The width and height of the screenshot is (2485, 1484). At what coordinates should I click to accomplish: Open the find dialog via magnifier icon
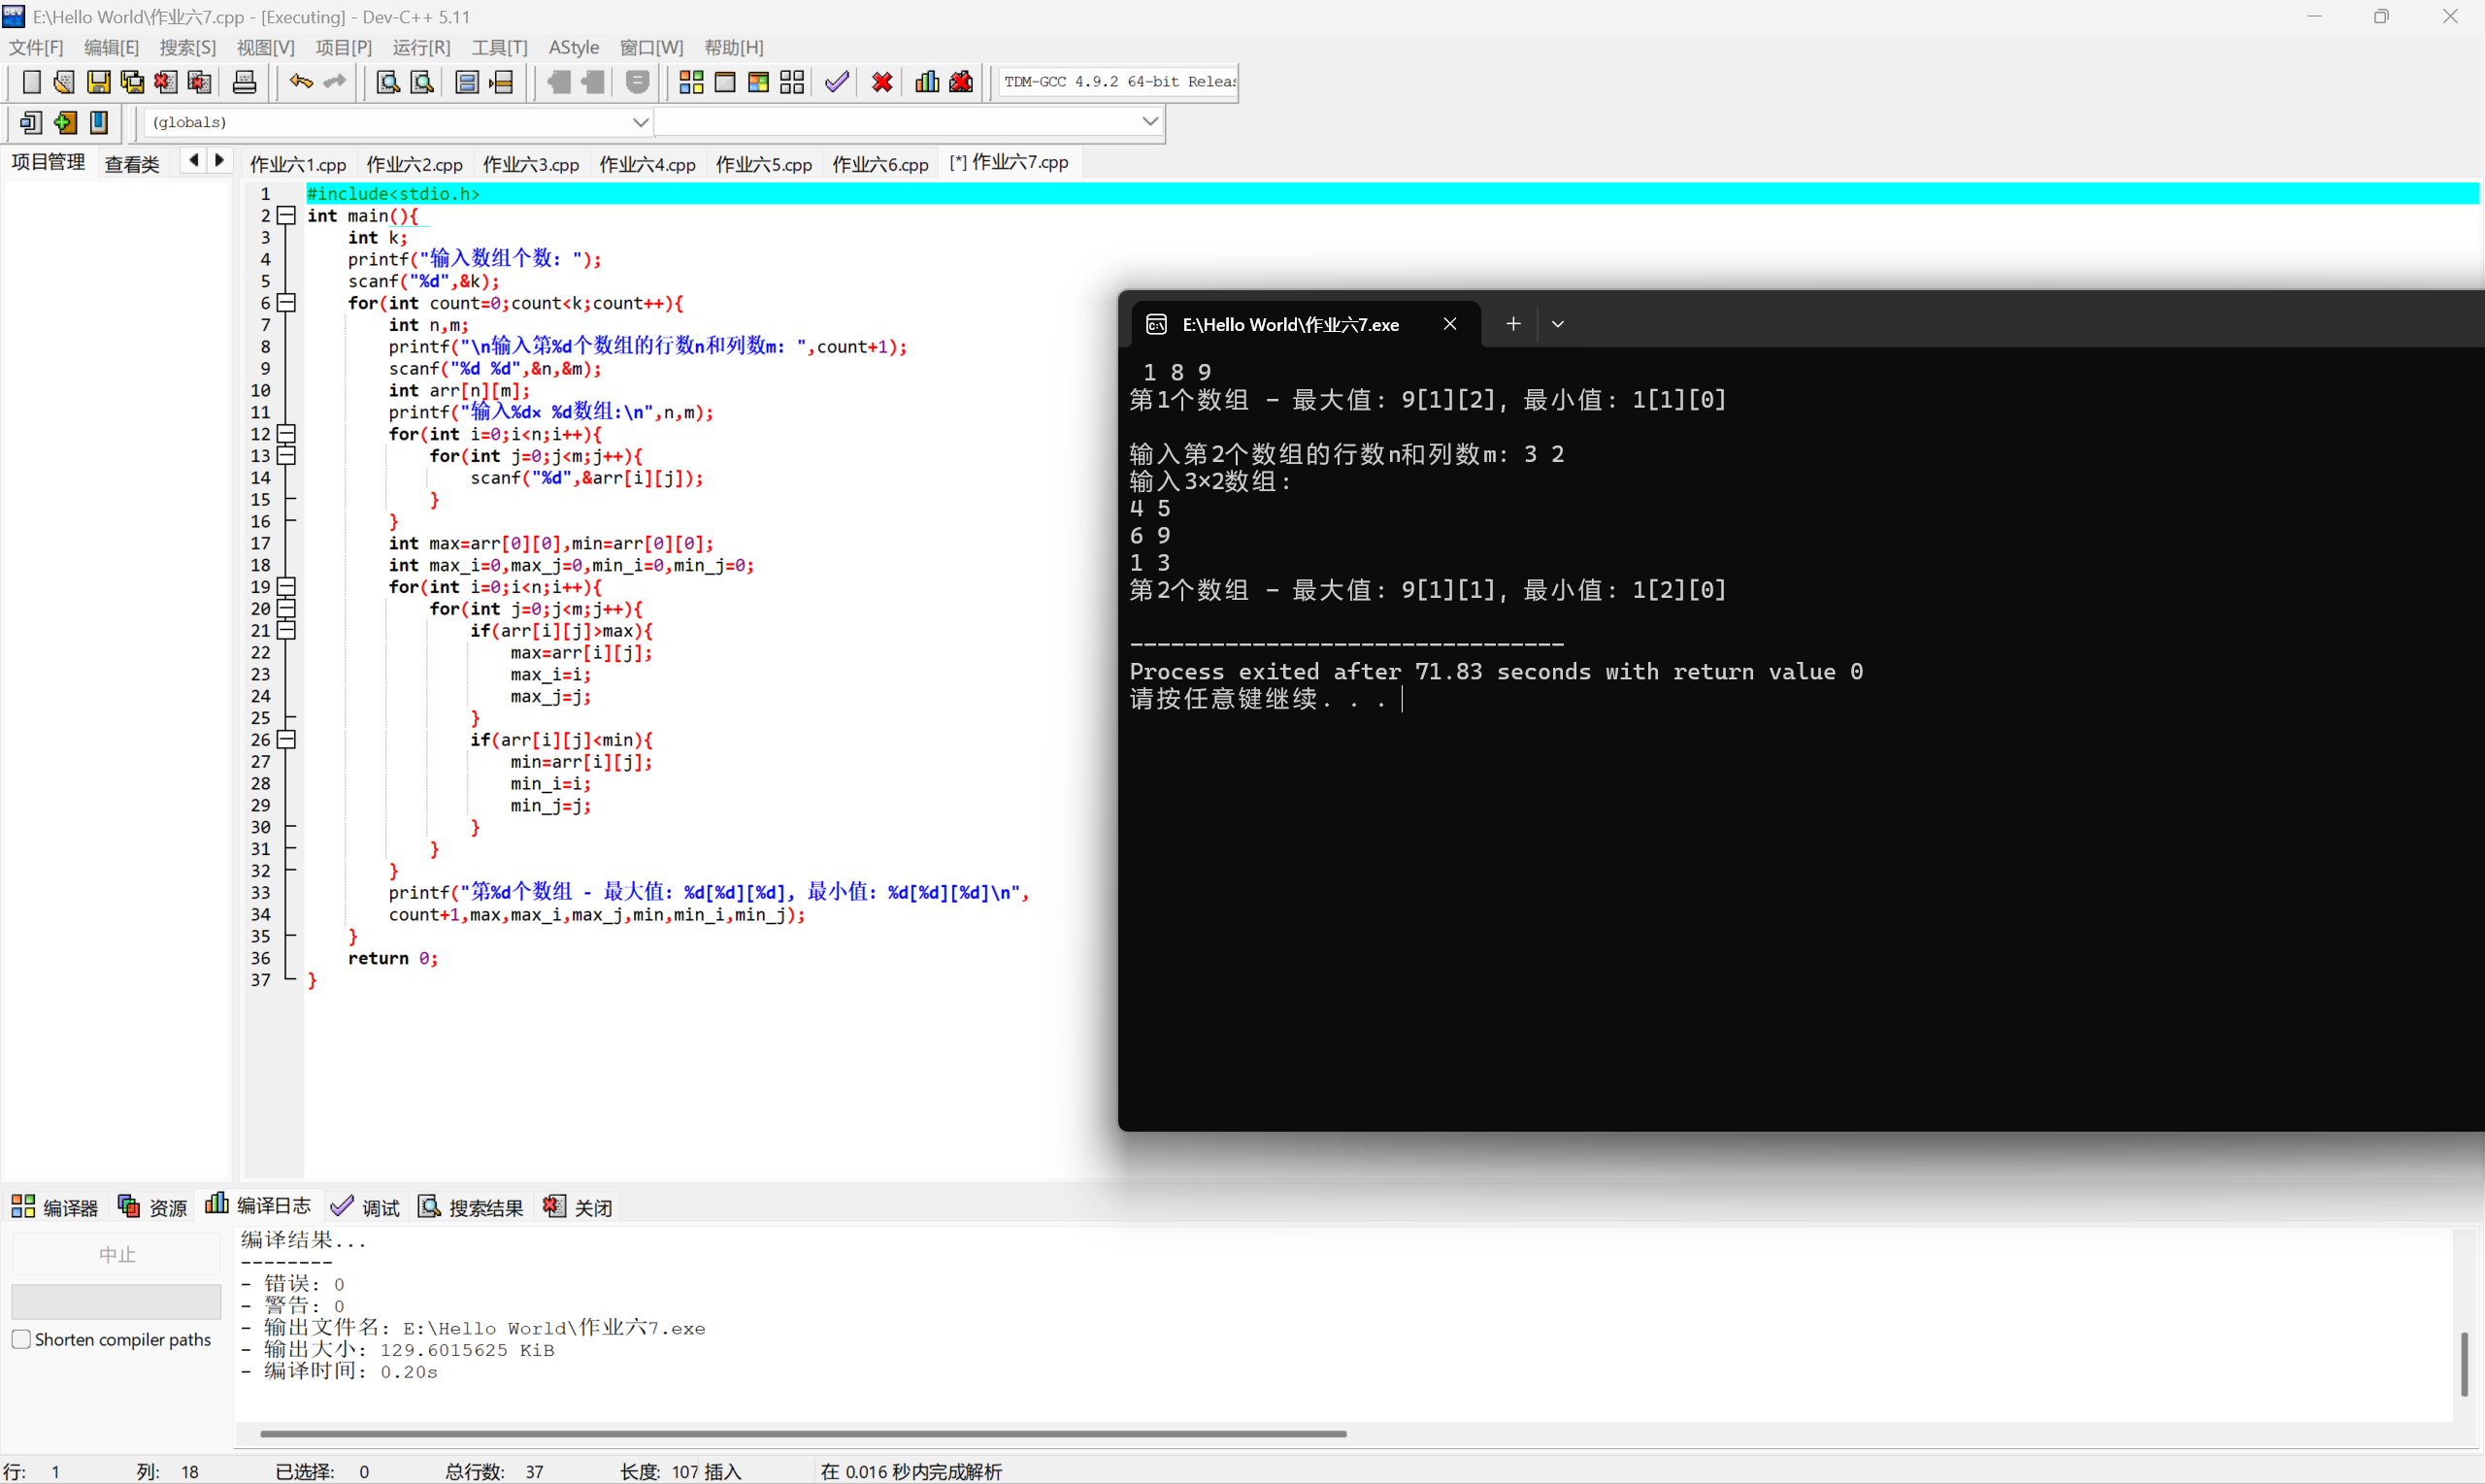coord(387,82)
